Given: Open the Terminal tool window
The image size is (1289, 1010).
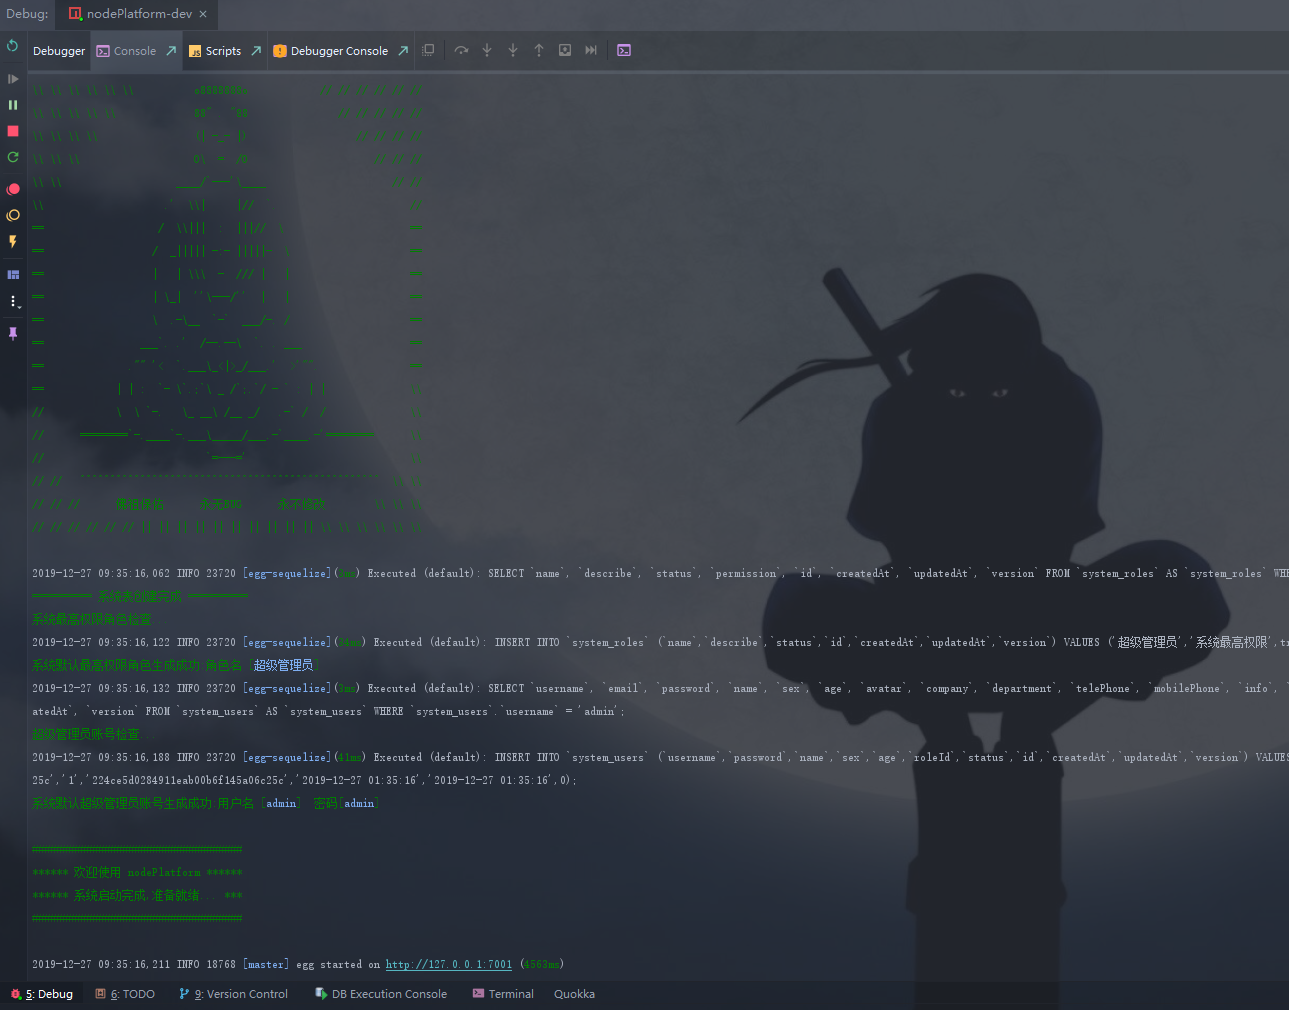Looking at the screenshot, I should [x=503, y=994].
